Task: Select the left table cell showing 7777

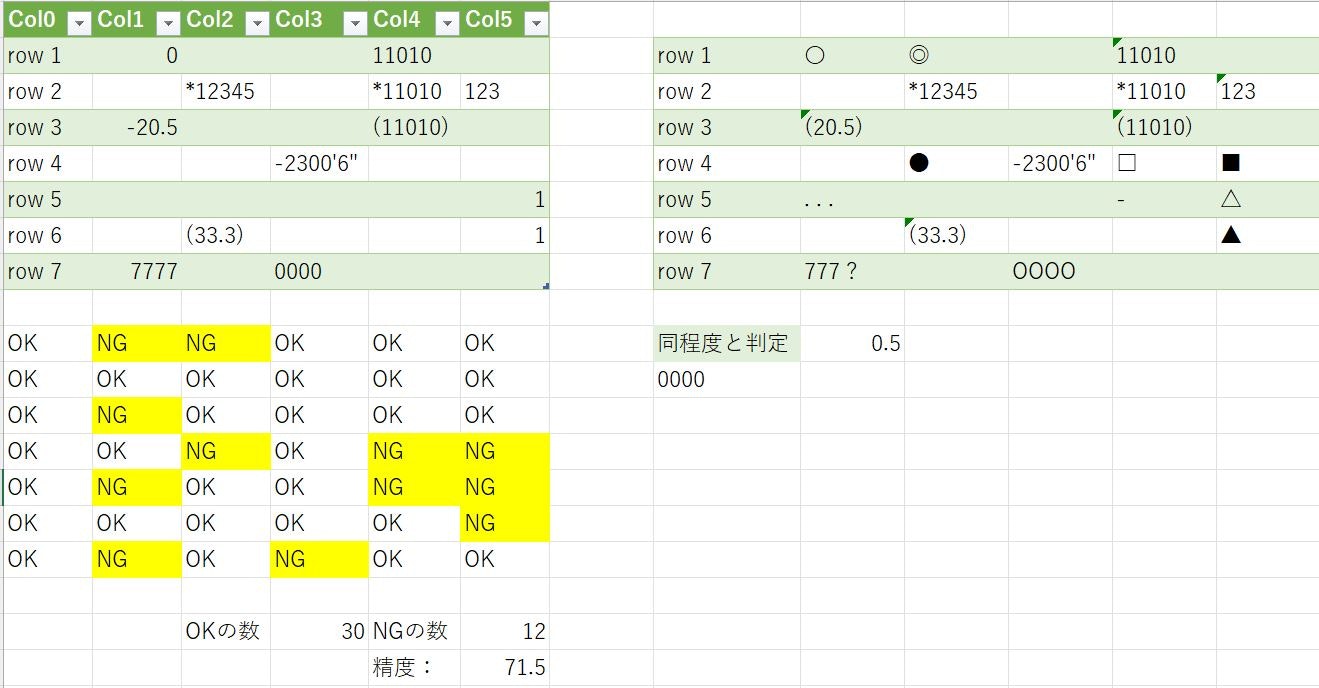Action: click(x=137, y=271)
